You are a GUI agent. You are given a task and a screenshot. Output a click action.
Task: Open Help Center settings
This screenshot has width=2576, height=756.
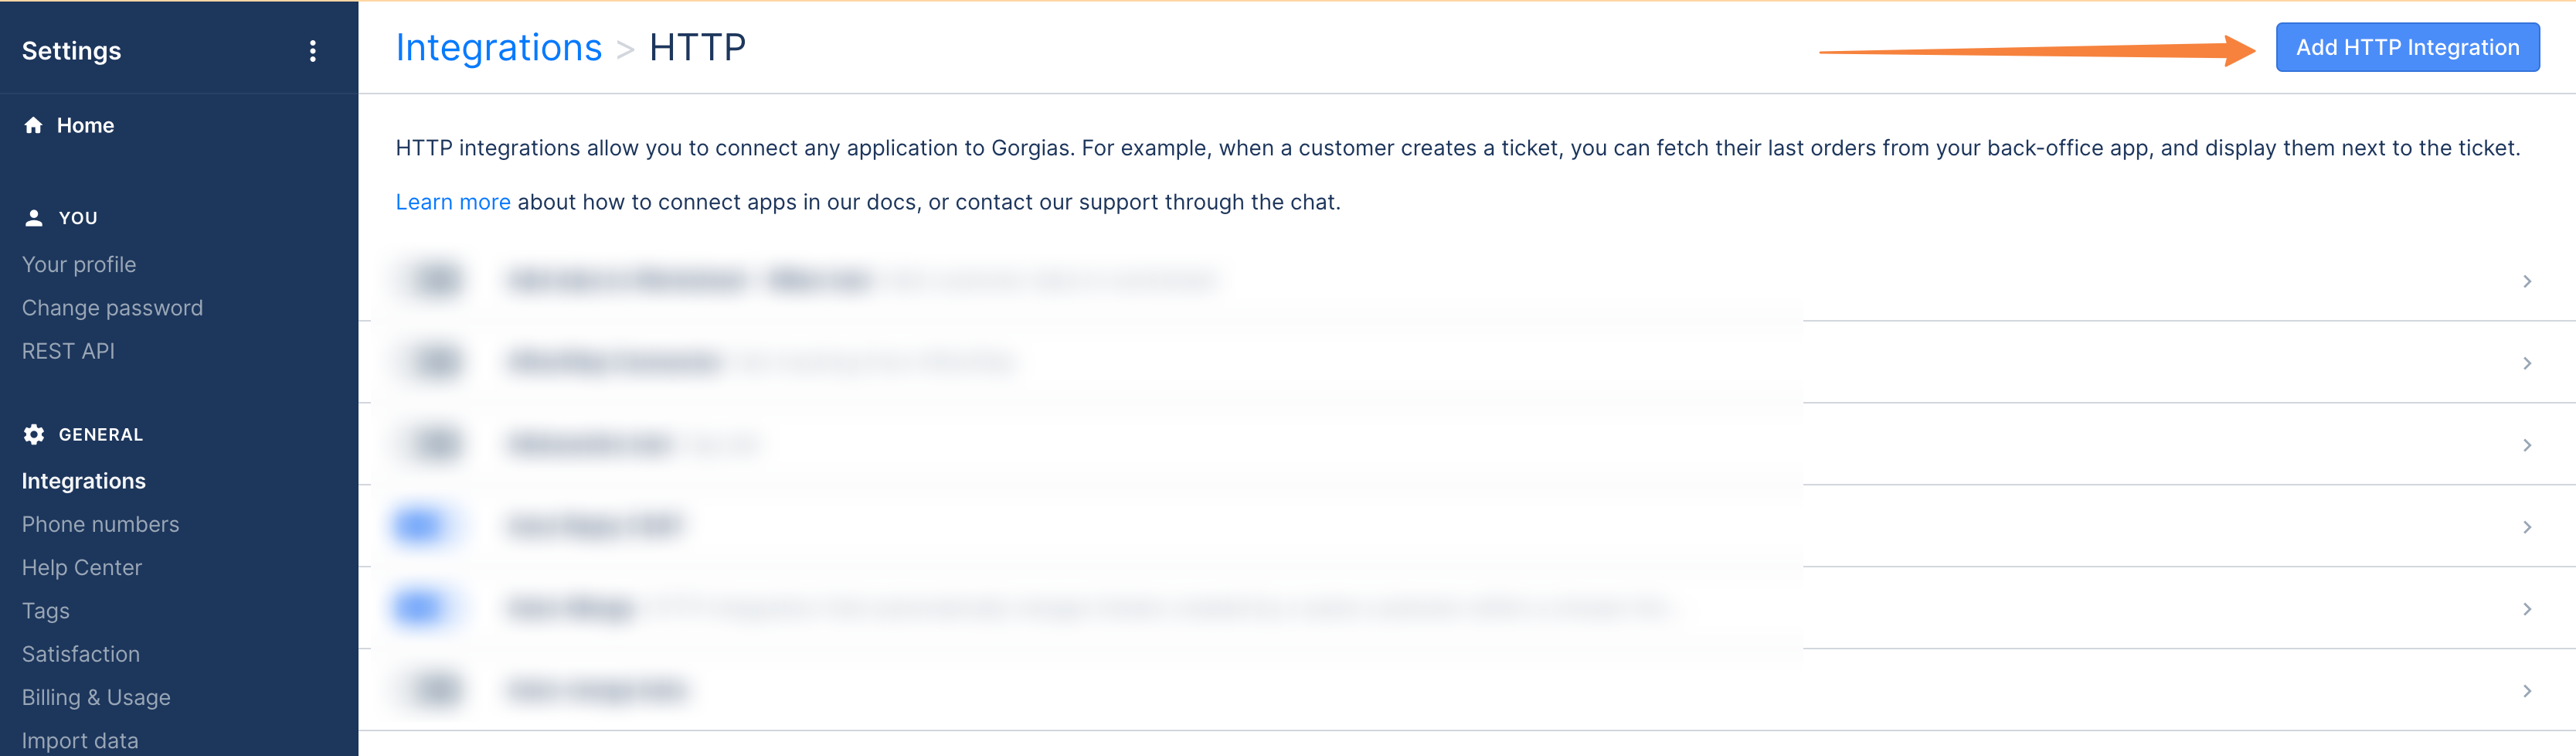click(x=82, y=568)
